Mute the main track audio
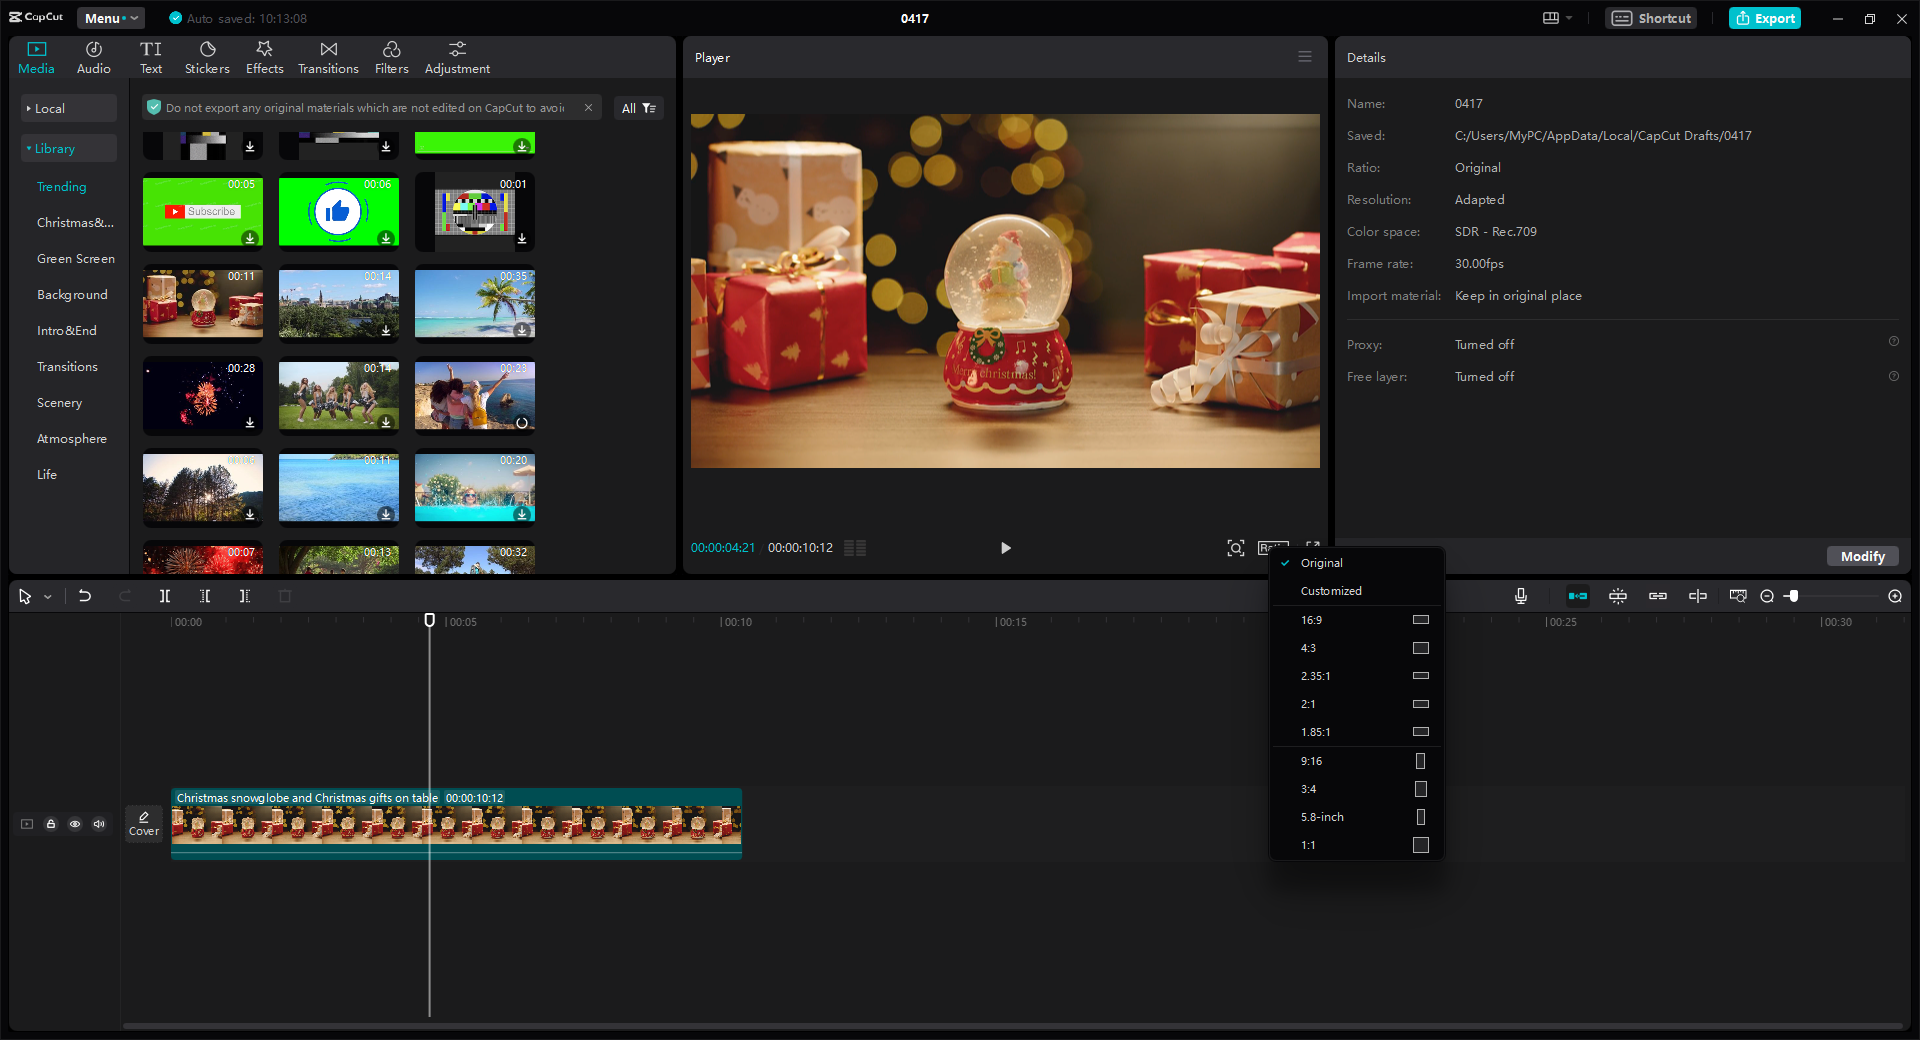Image resolution: width=1920 pixels, height=1040 pixels. tap(99, 824)
